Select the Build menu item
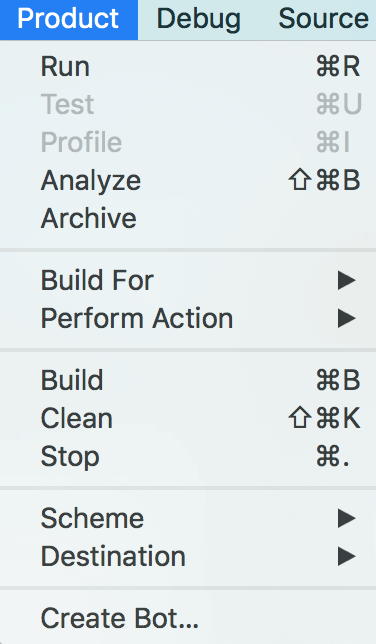376x644 pixels. tap(188, 380)
